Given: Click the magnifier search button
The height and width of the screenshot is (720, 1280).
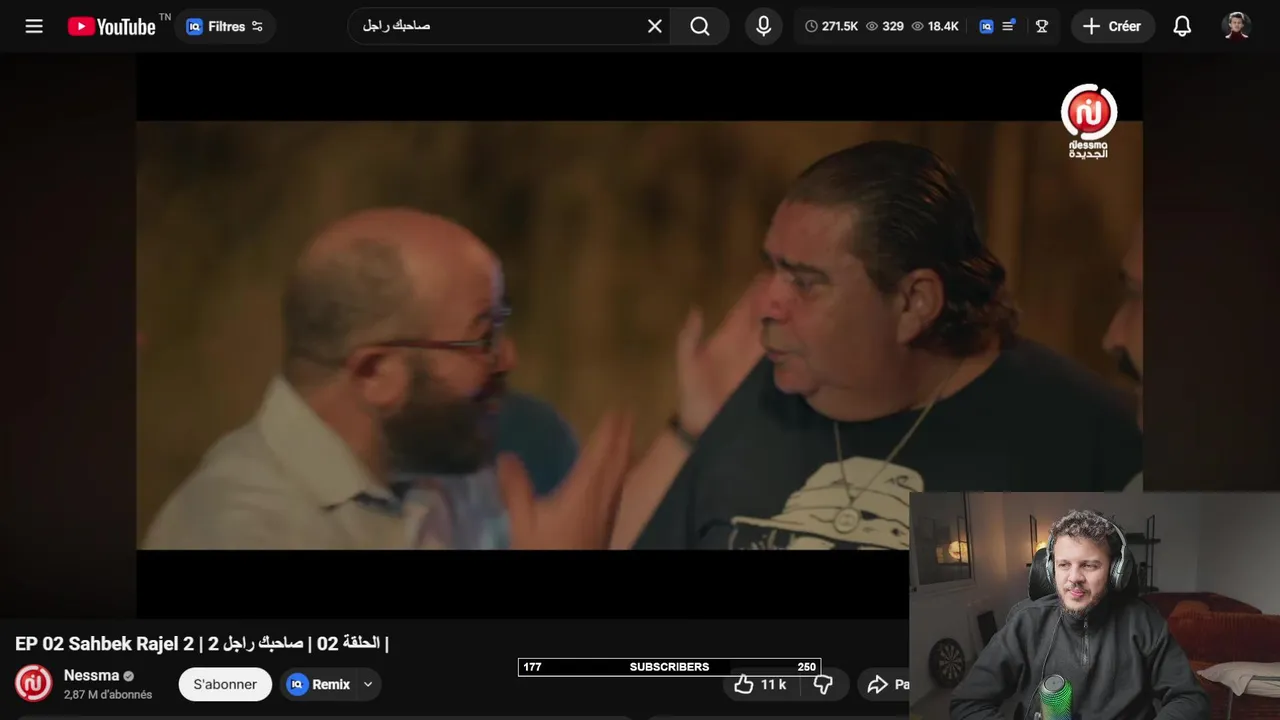Looking at the screenshot, I should tap(700, 26).
